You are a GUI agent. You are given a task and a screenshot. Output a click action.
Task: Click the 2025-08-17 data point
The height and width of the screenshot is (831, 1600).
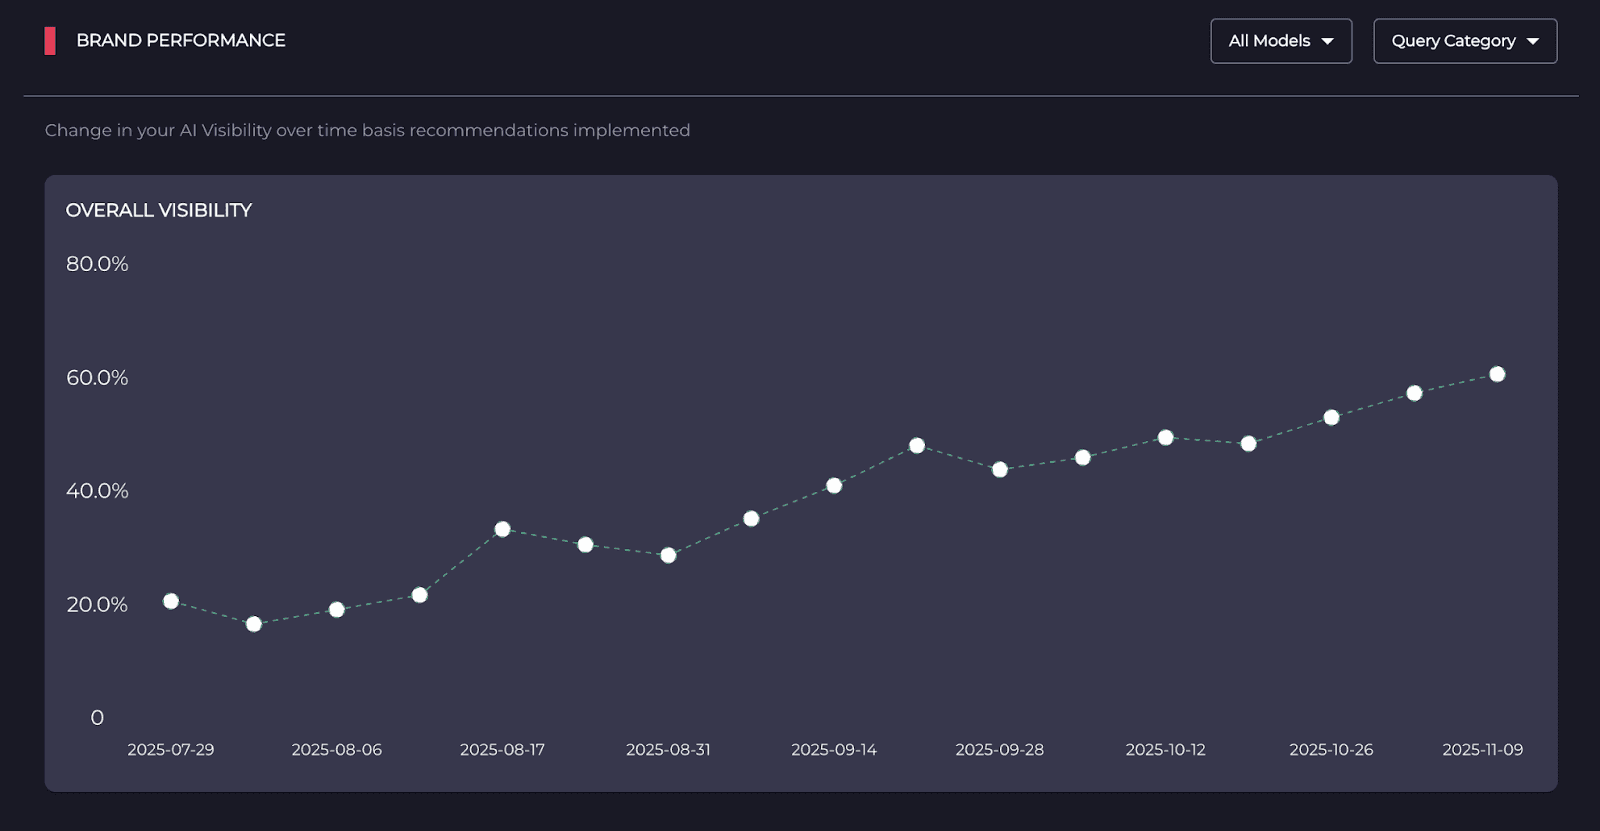(503, 529)
